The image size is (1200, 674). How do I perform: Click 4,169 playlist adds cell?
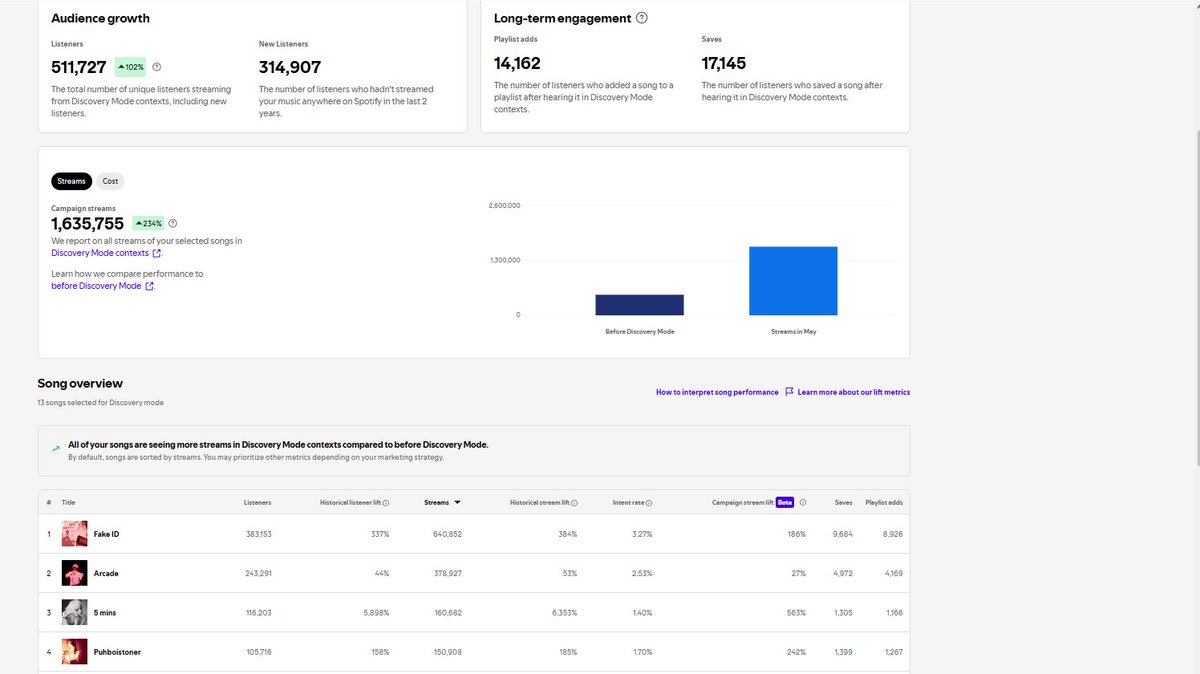tap(892, 573)
